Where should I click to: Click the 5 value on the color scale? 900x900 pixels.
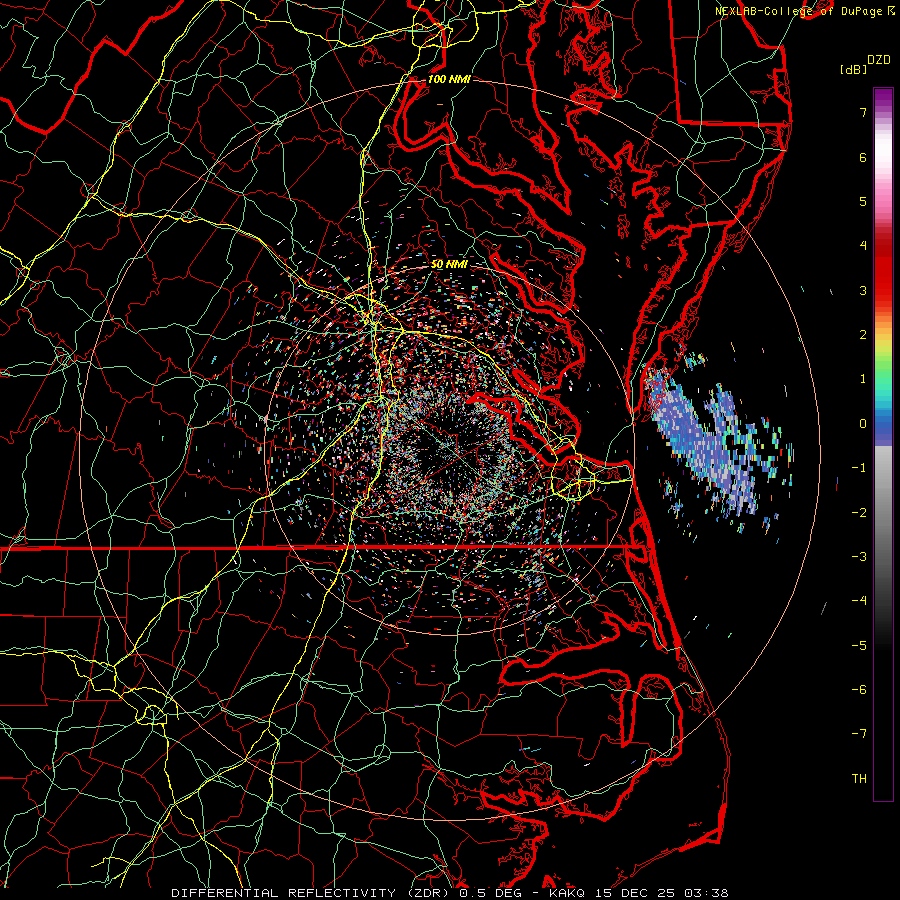tap(863, 201)
